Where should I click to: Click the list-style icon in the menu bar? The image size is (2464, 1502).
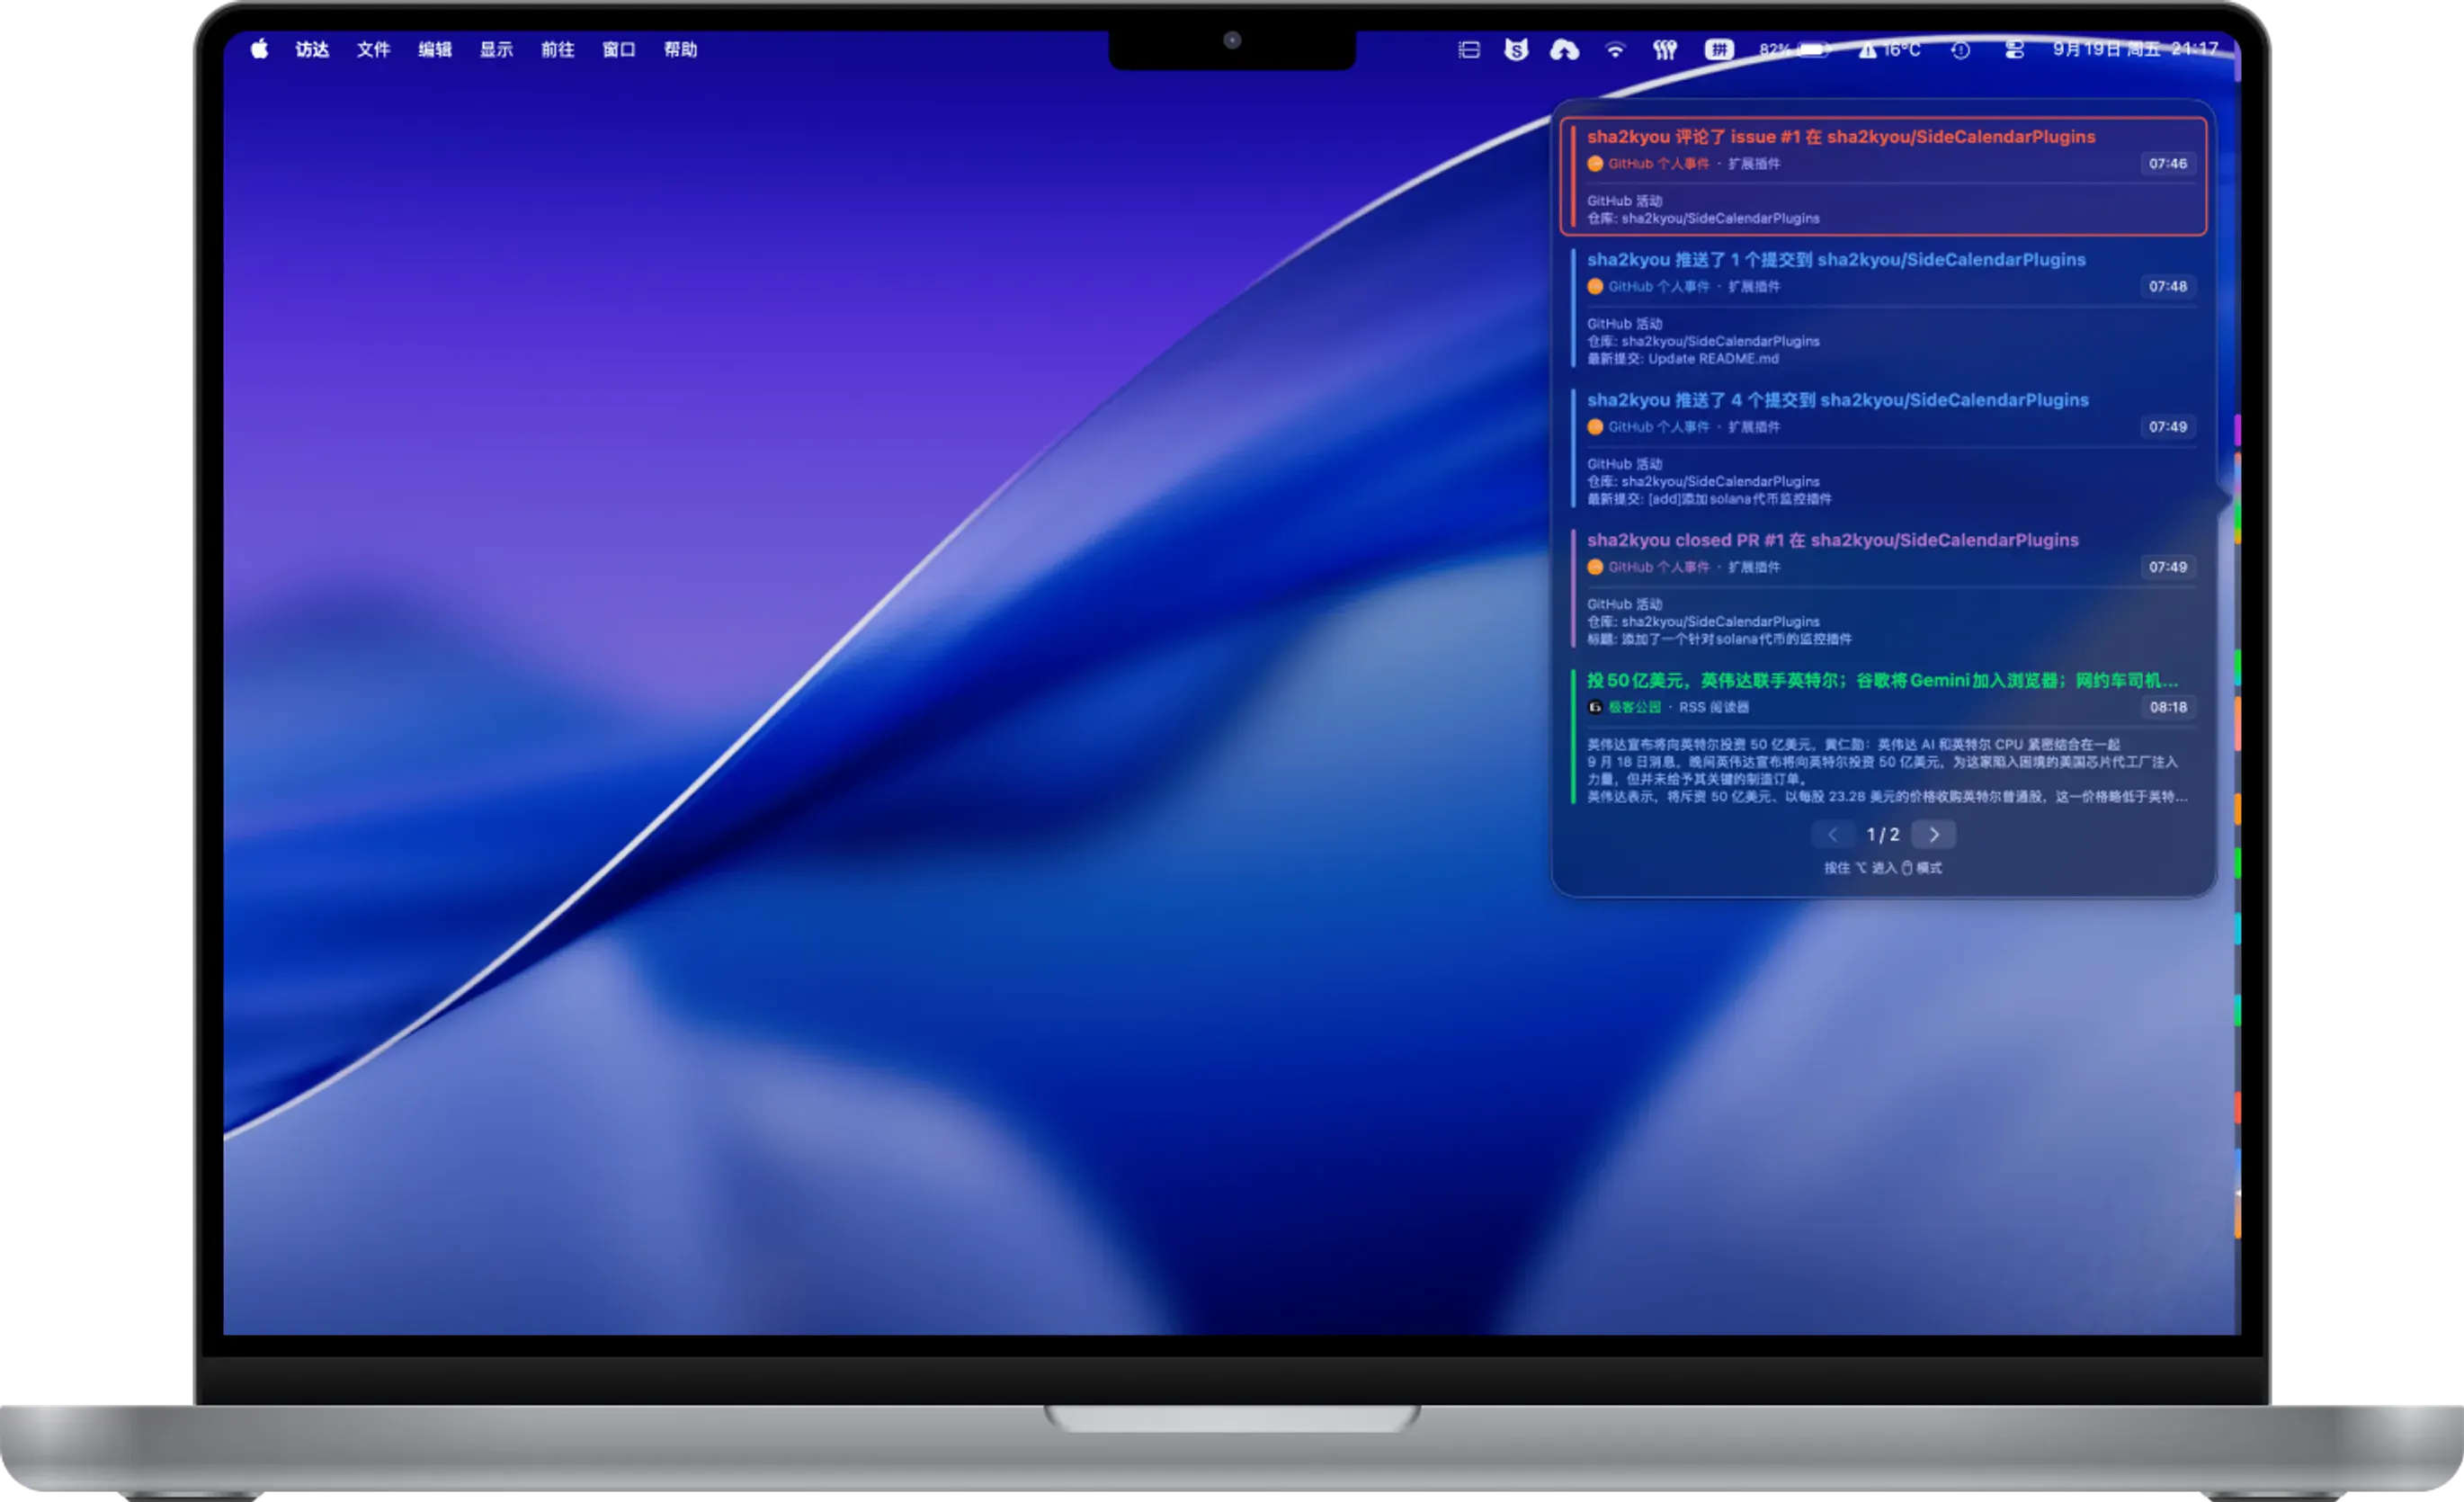tap(1469, 49)
